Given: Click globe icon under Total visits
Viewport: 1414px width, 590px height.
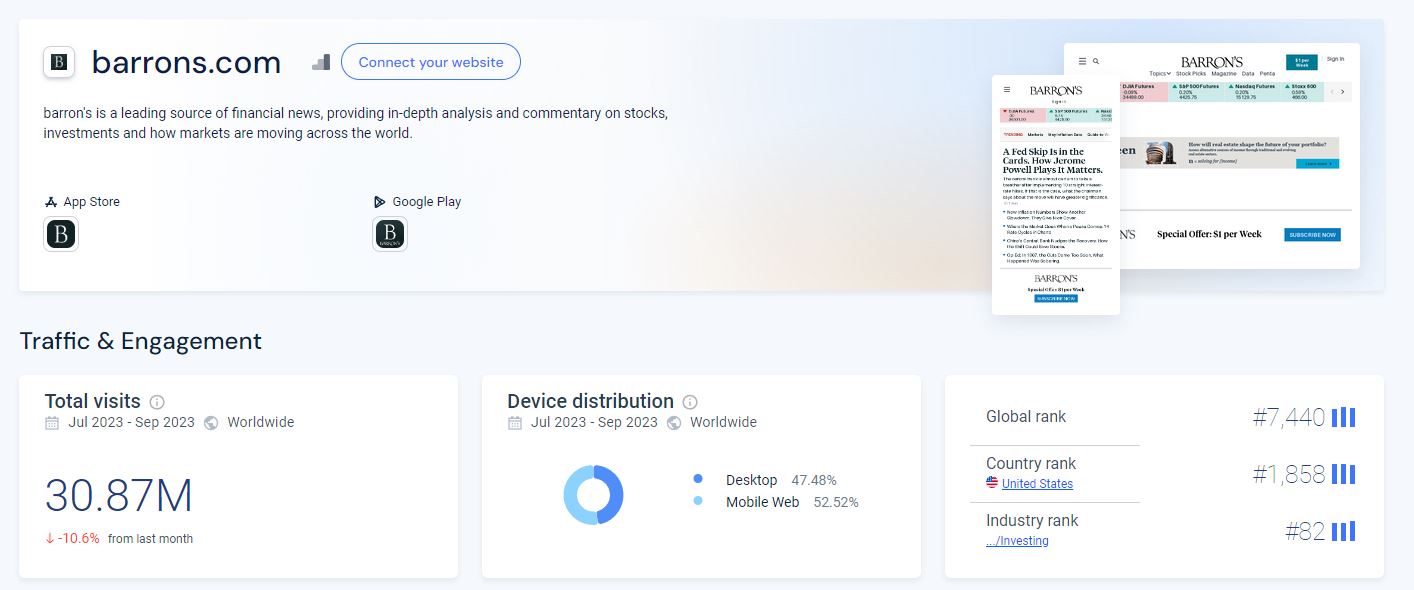Looking at the screenshot, I should tap(211, 423).
